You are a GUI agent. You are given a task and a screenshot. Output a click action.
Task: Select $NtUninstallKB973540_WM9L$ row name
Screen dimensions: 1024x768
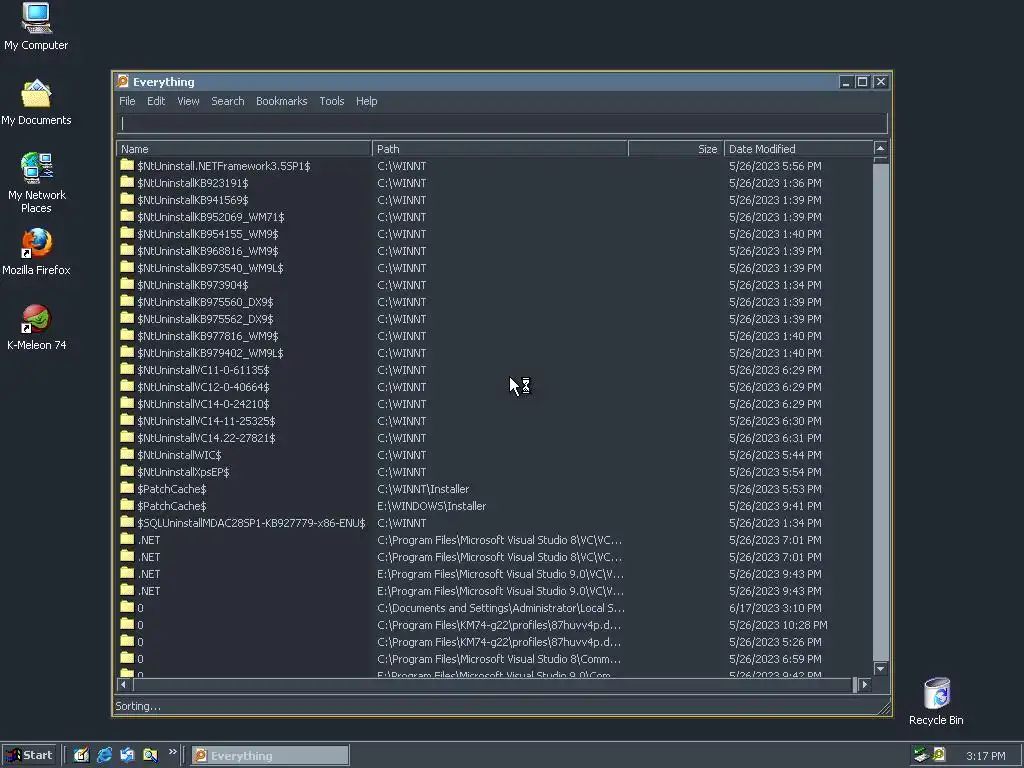210,268
